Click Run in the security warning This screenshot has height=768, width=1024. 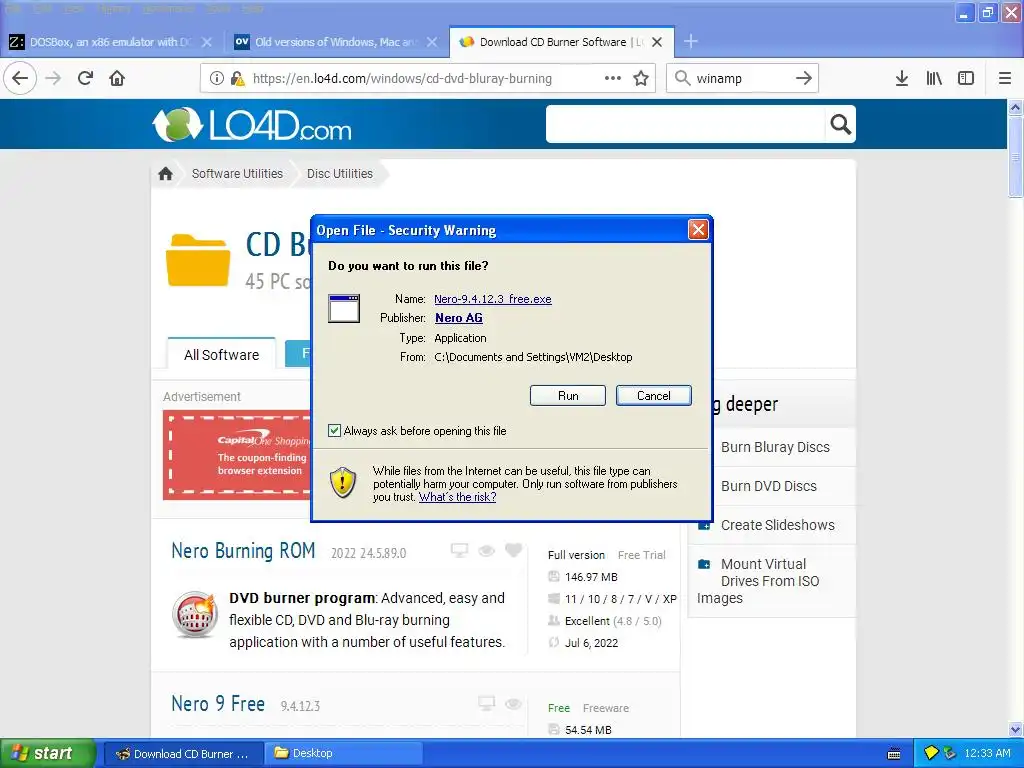click(x=568, y=396)
